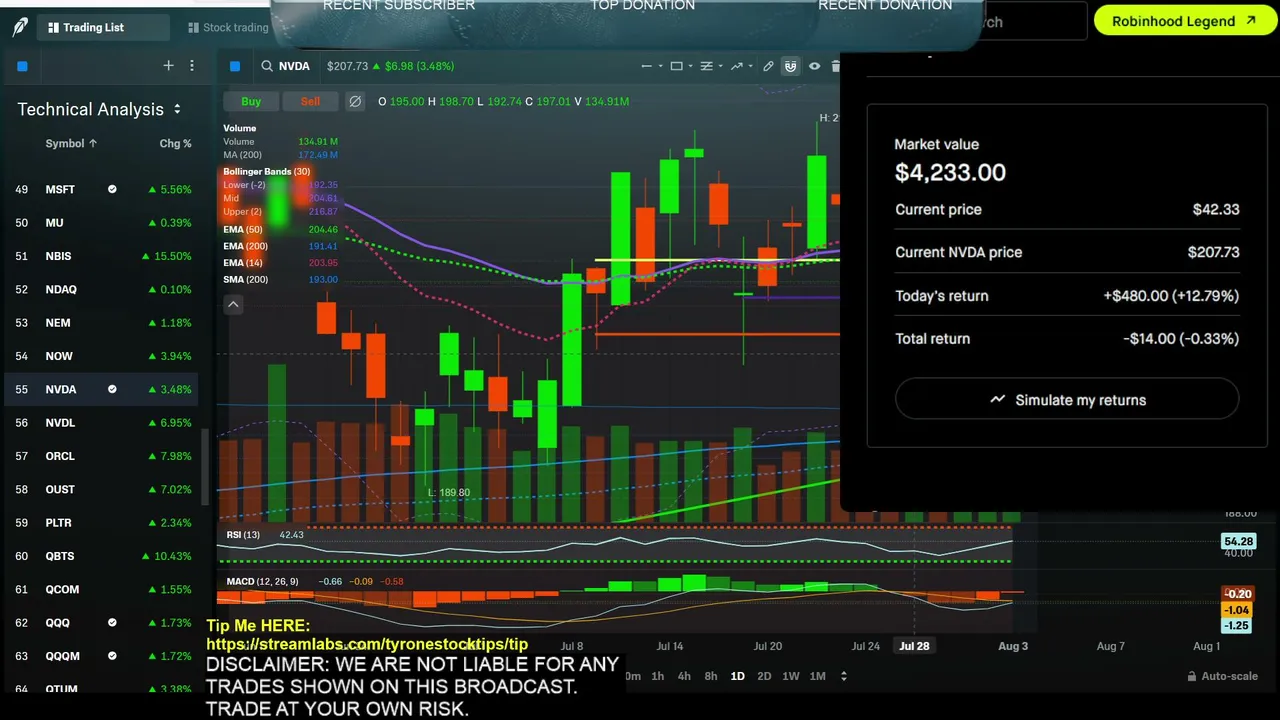Select the rectangle shape drawing tool
The width and height of the screenshot is (1280, 720).
pos(676,66)
